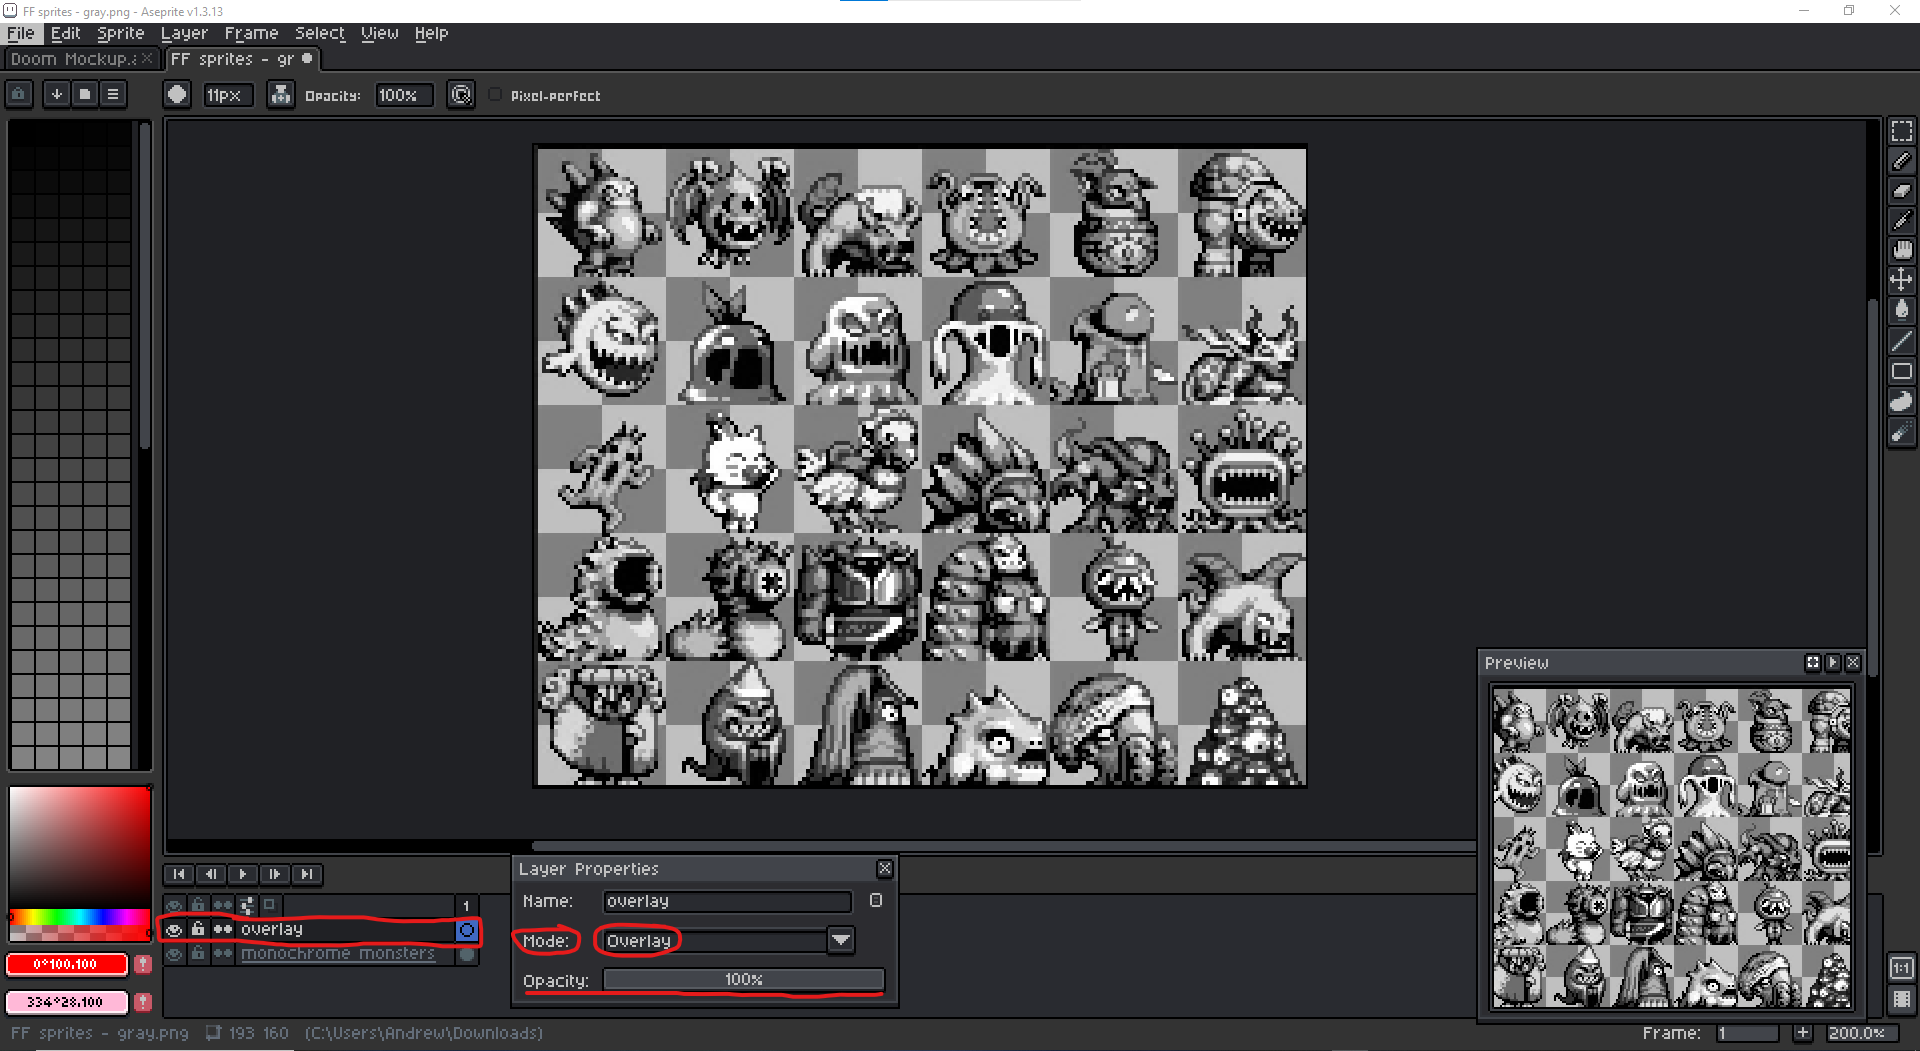
Task: Click the rainbow hue strip
Action: pyautogui.click(x=79, y=917)
